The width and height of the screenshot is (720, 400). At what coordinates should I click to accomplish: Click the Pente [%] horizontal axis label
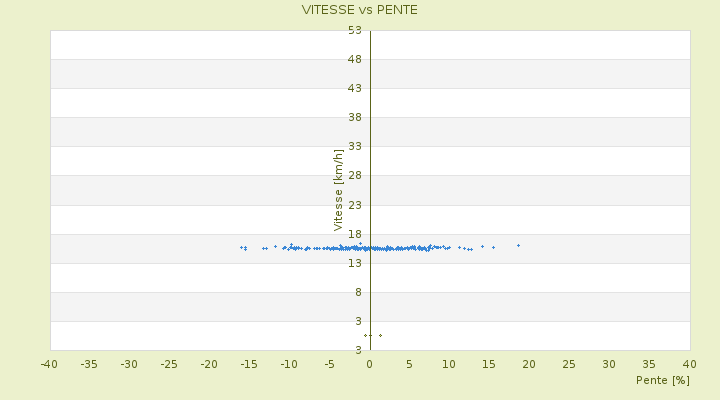pos(663,380)
